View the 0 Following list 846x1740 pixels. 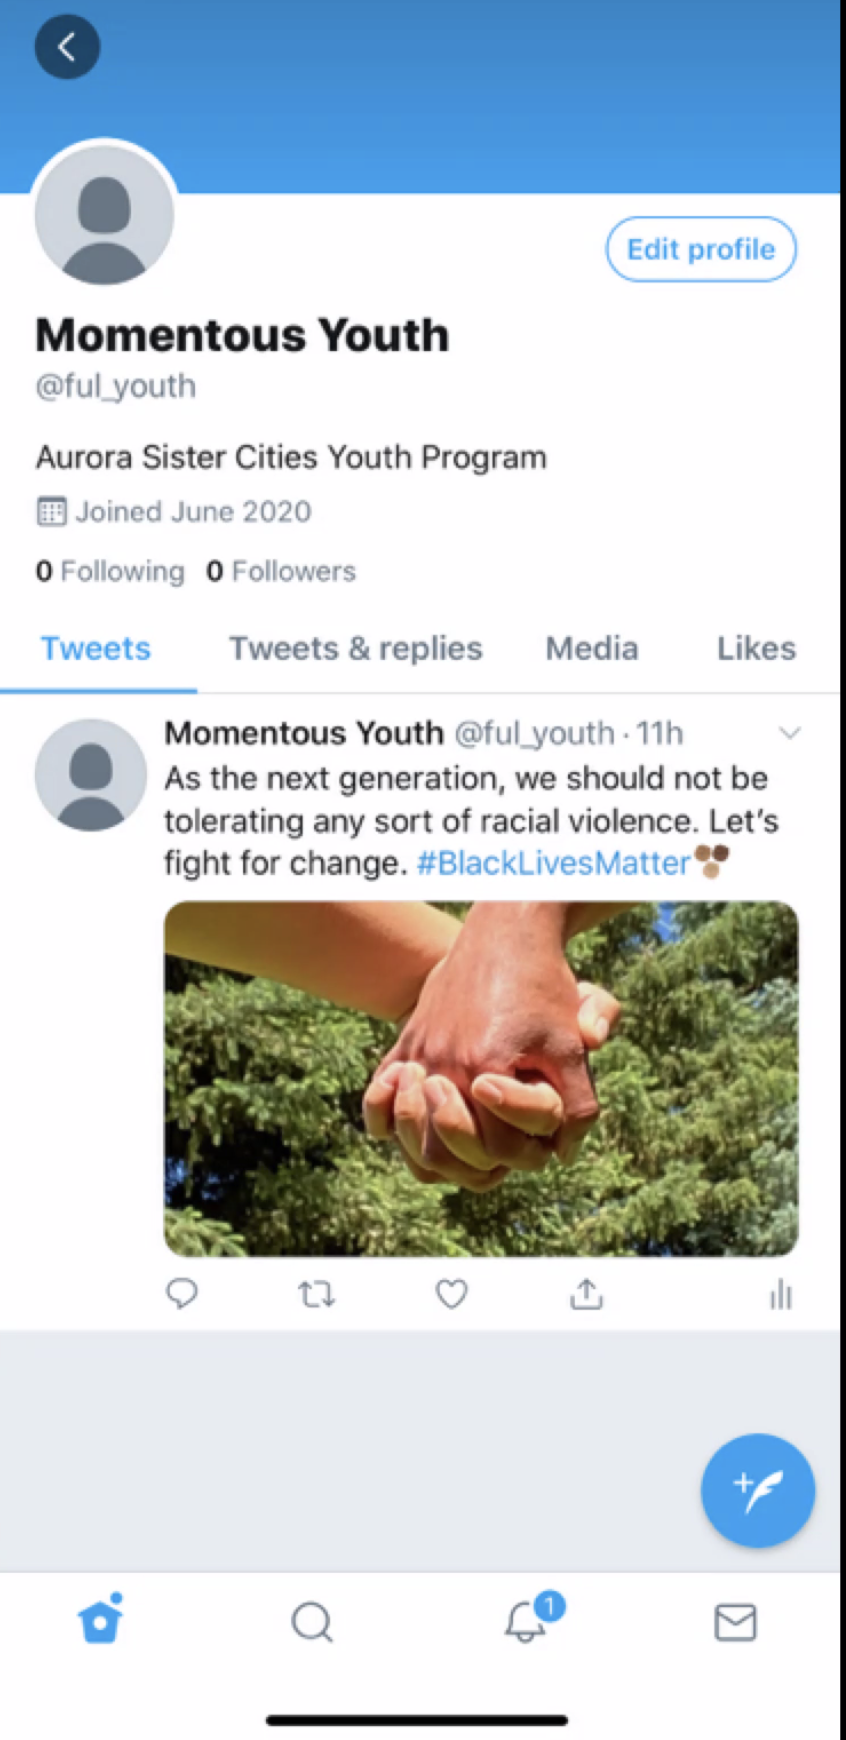click(x=110, y=571)
